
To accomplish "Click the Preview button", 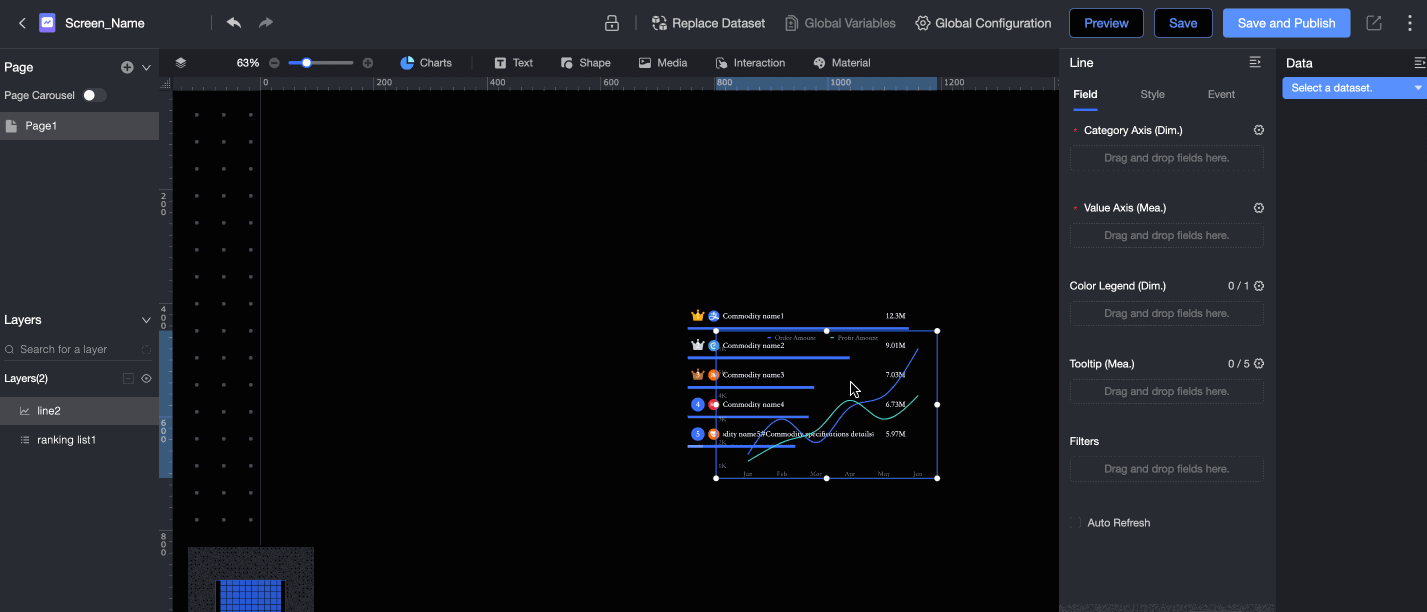I will pos(1106,23).
